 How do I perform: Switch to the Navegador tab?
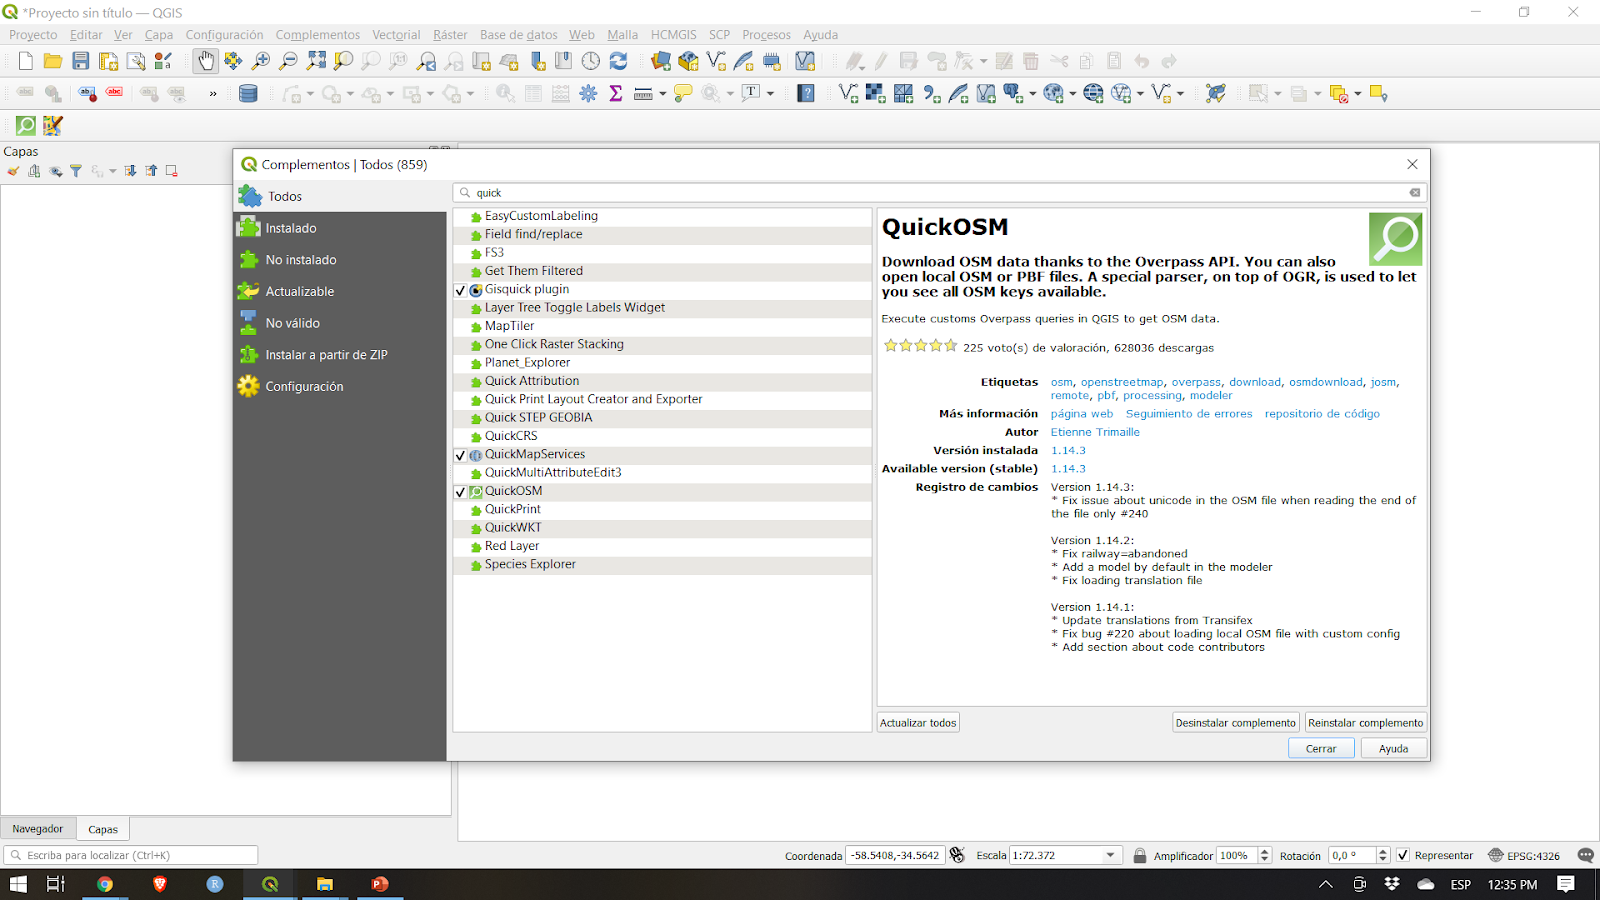(38, 829)
